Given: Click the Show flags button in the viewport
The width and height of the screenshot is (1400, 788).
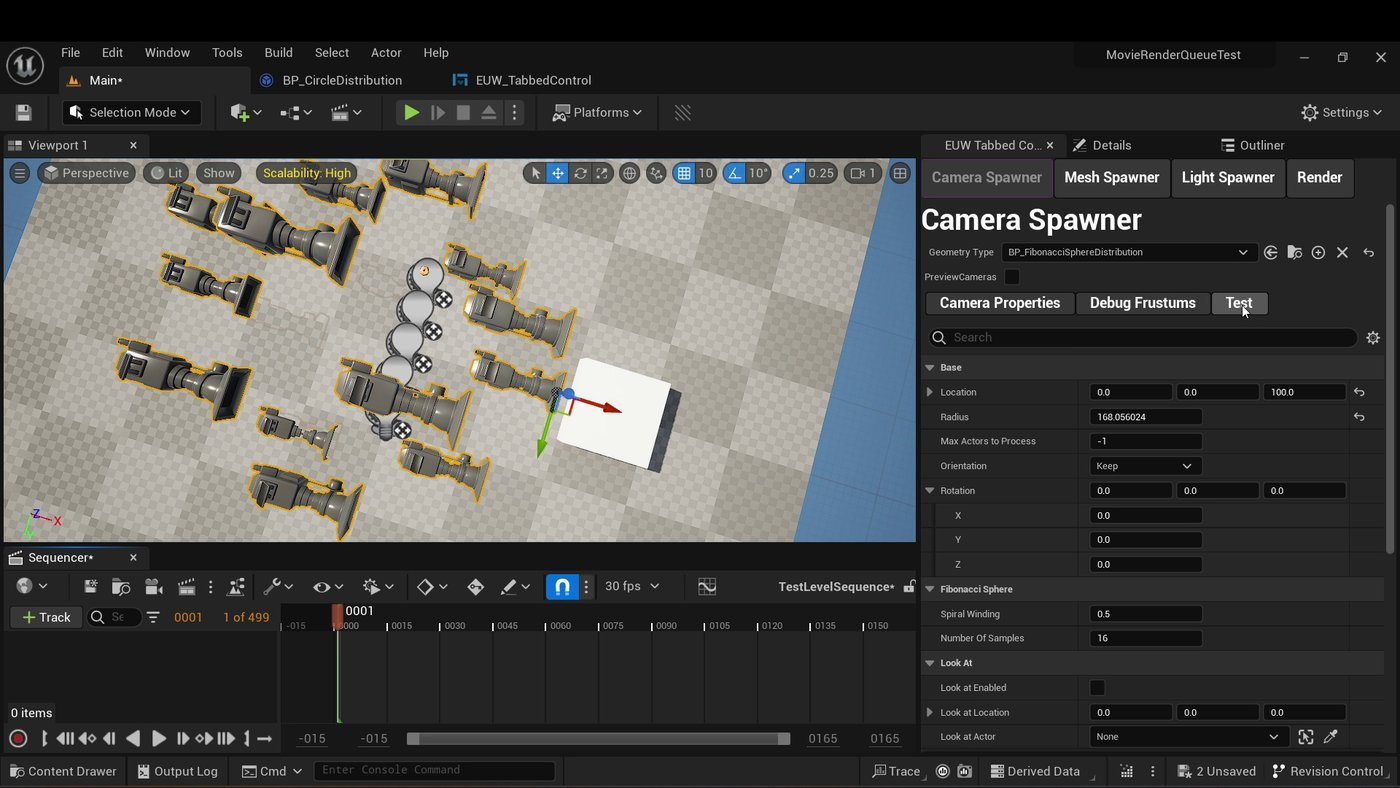Looking at the screenshot, I should pos(219,173).
